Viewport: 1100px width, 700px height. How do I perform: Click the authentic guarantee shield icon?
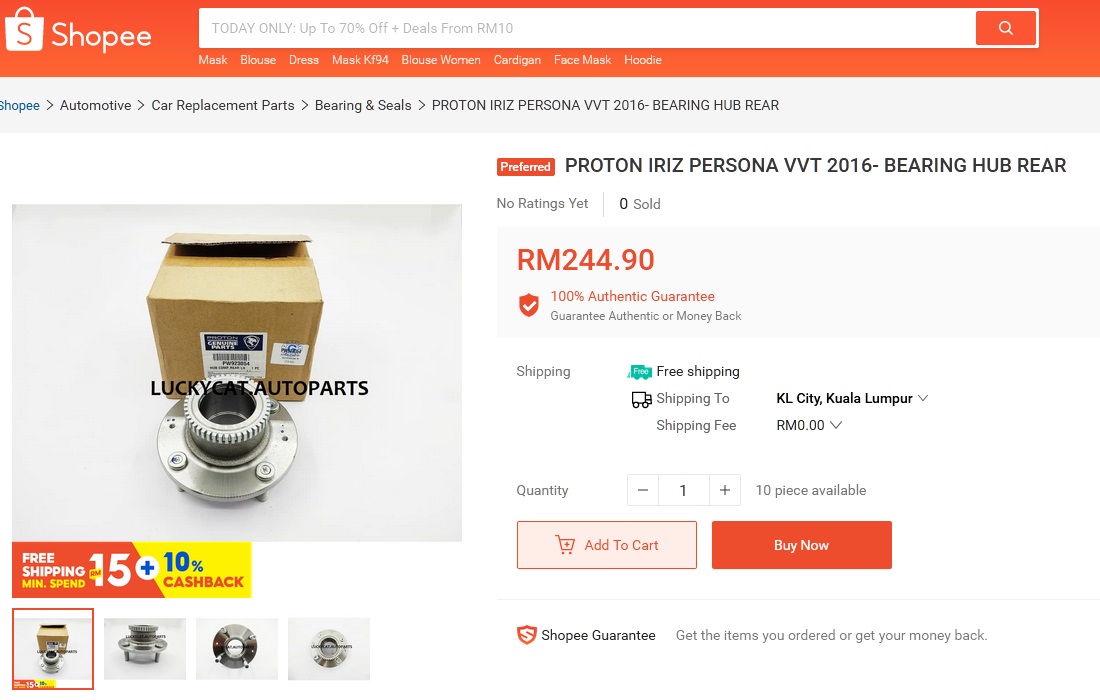[x=529, y=305]
